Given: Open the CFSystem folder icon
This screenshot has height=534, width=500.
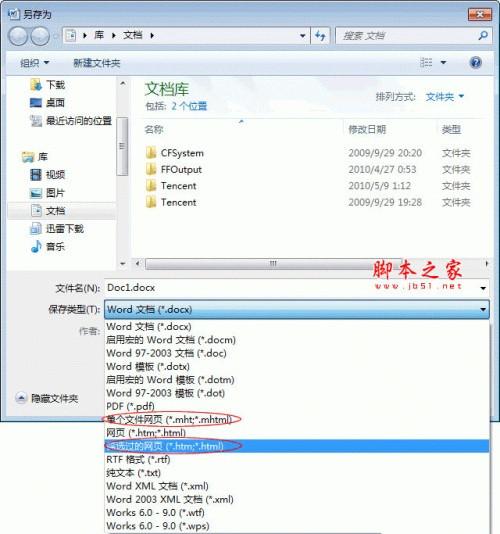Looking at the screenshot, I should [x=151, y=153].
